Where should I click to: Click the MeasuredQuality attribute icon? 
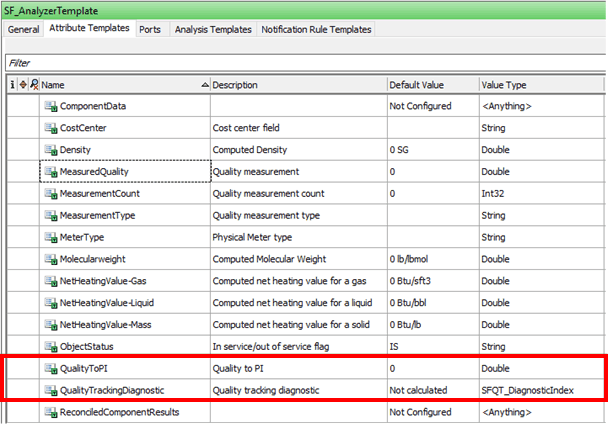coord(51,172)
